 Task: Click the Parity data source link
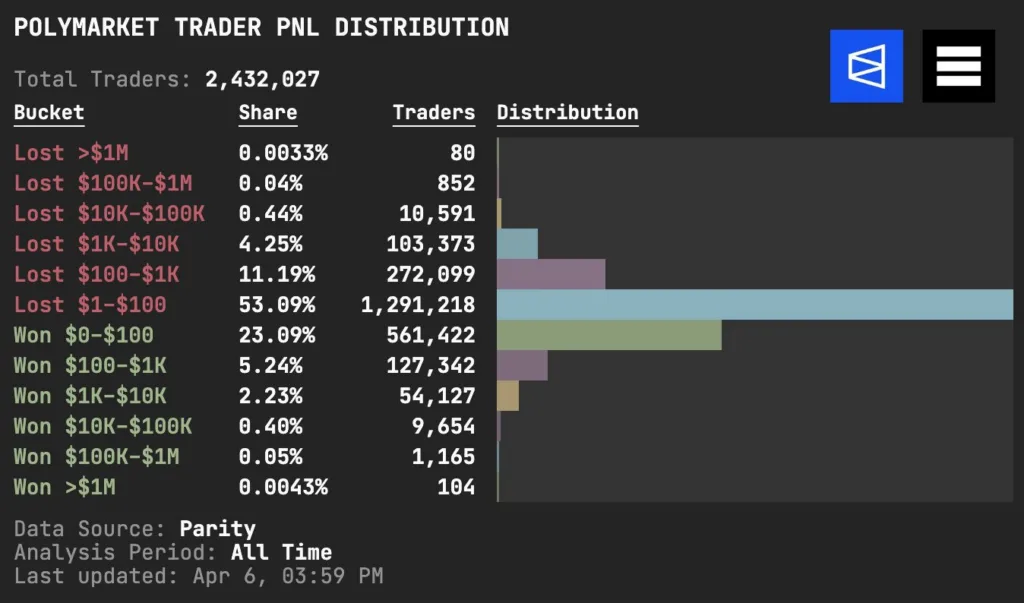point(218,528)
